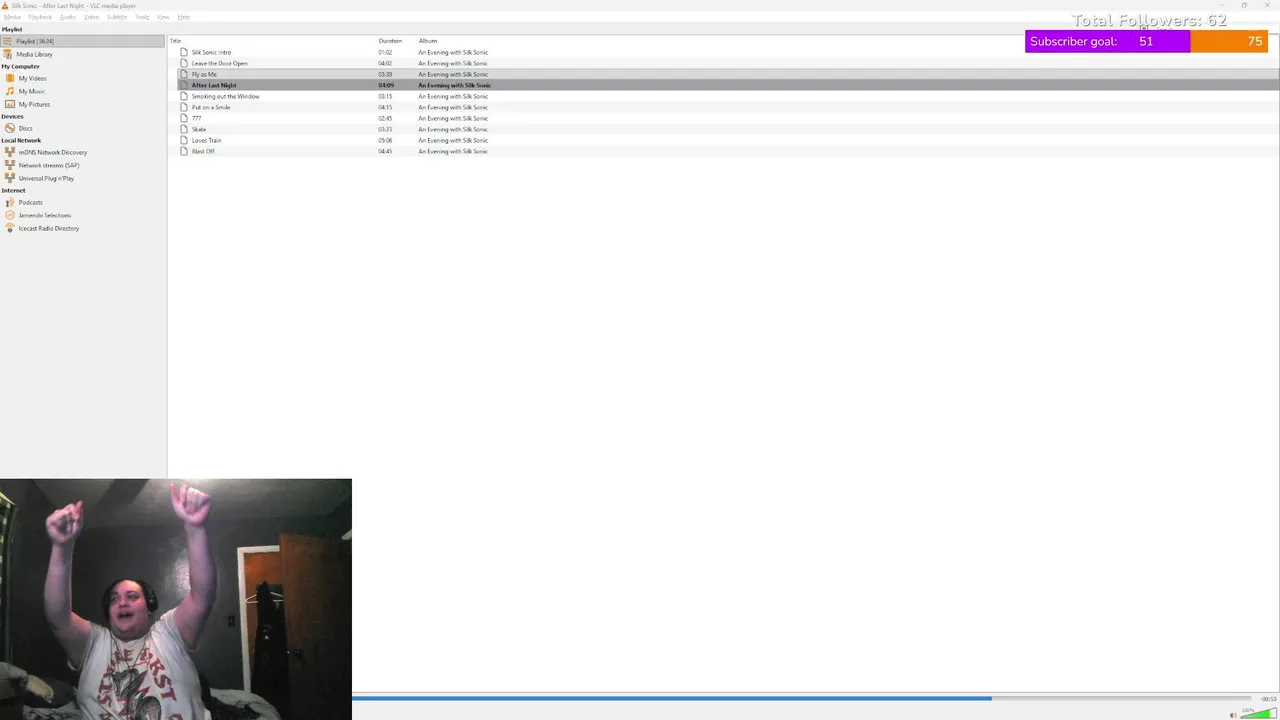Click the file icon beside Silk Sonic Intro
Image resolution: width=1280 pixels, height=720 pixels.
tap(184, 52)
